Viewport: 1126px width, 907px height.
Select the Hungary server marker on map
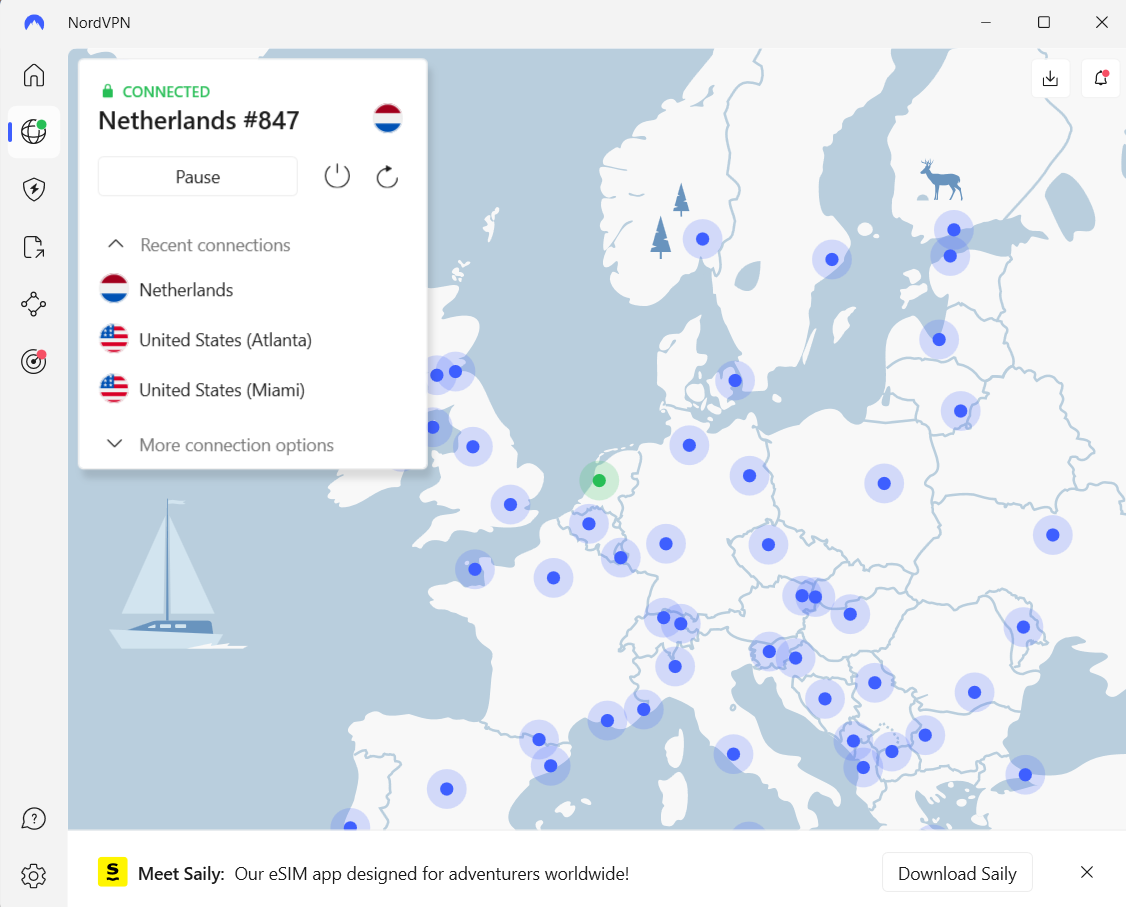tap(850, 614)
